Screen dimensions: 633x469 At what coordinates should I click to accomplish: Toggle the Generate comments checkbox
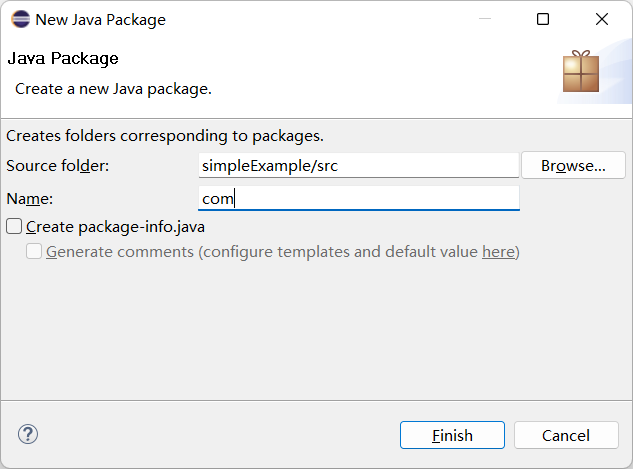[x=35, y=251]
